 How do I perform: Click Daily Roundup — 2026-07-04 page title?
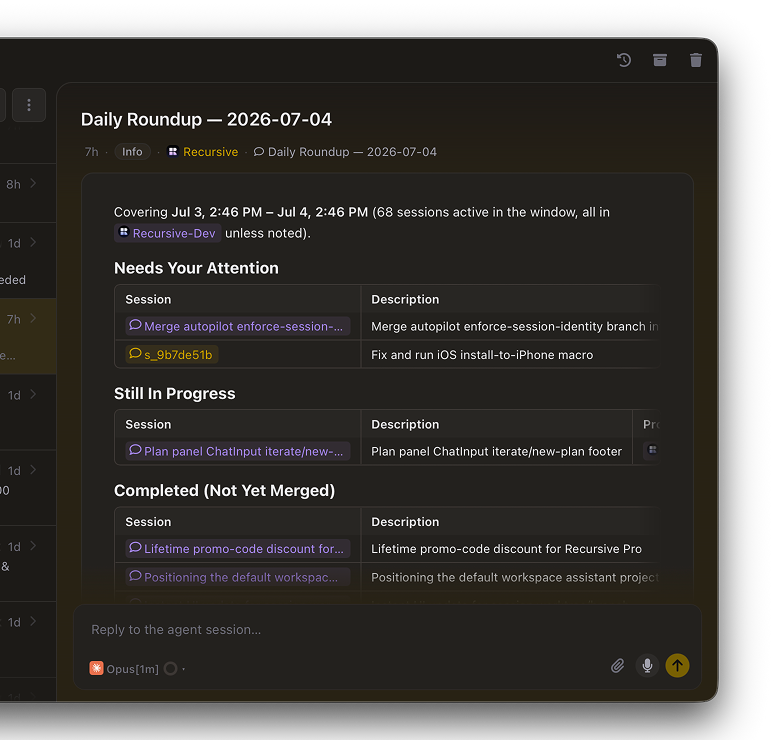coord(206,119)
